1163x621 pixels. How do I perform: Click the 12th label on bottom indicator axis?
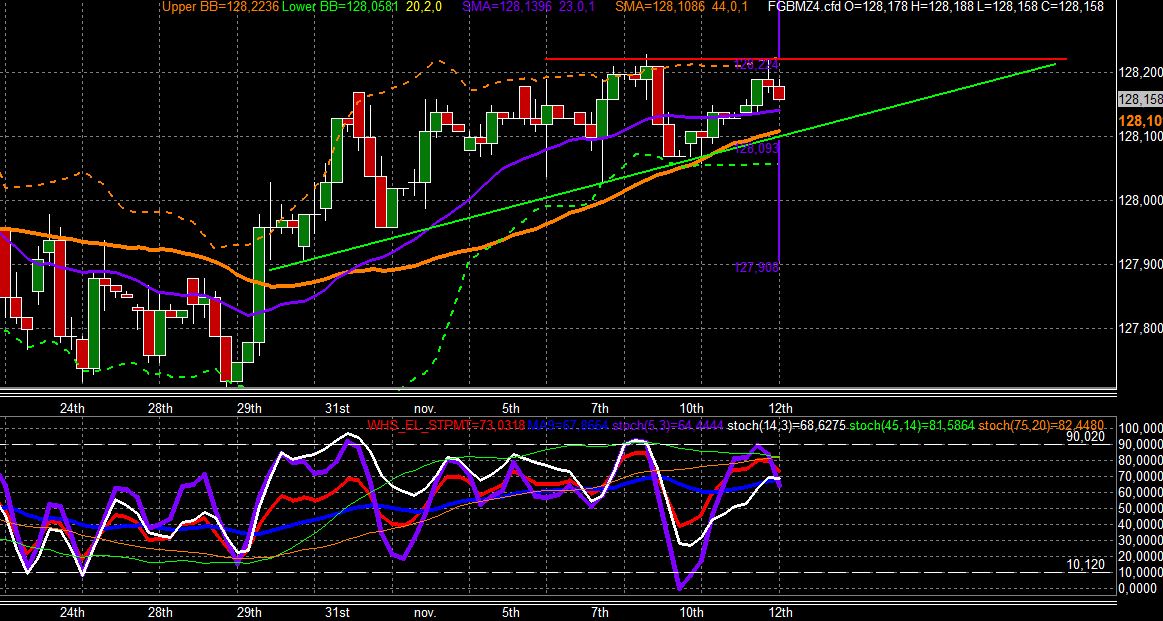pyautogui.click(x=780, y=613)
